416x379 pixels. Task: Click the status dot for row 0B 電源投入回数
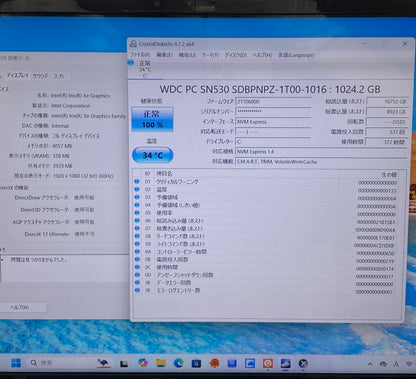[x=137, y=259]
